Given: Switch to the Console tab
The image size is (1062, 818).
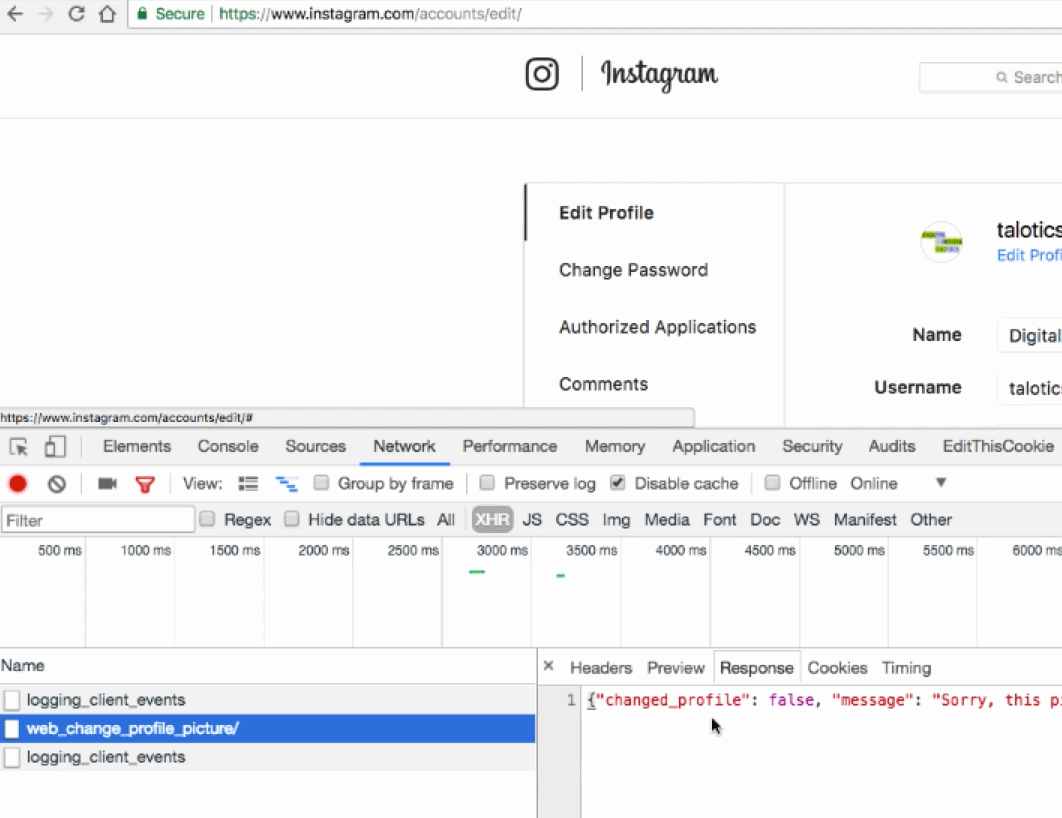Looking at the screenshot, I should (x=227, y=447).
